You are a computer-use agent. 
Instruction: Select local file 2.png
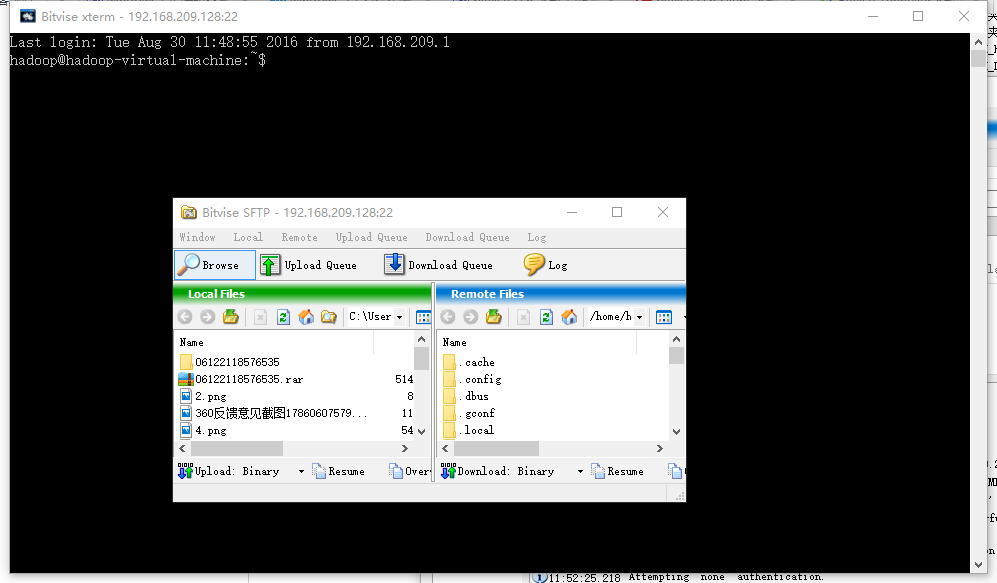tap(203, 396)
